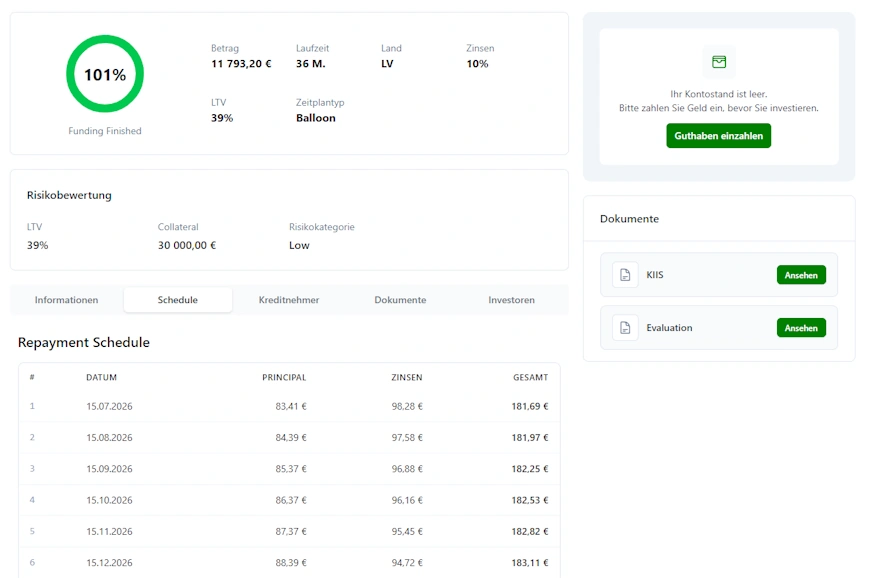Image resolution: width=875 pixels, height=578 pixels.
Task: Click the total 182,25 €
Action: [x=530, y=469]
